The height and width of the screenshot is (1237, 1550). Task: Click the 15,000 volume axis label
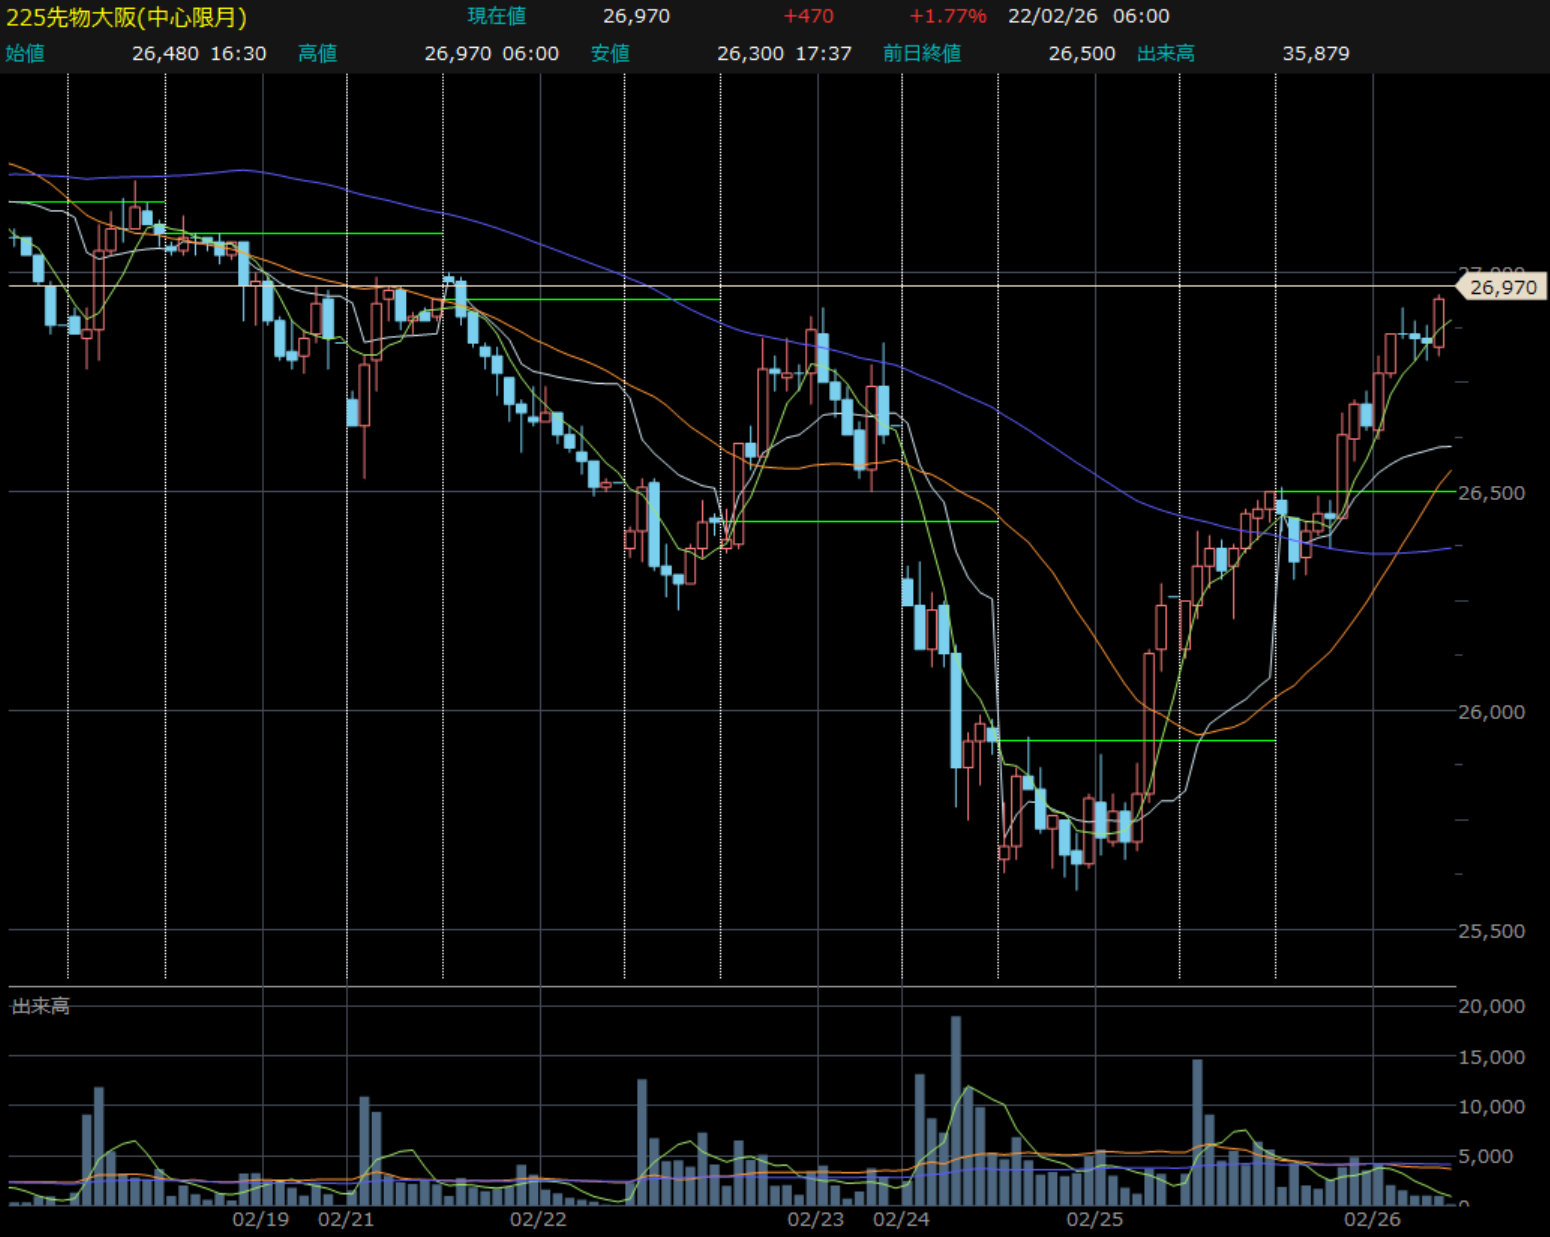click(1491, 1057)
